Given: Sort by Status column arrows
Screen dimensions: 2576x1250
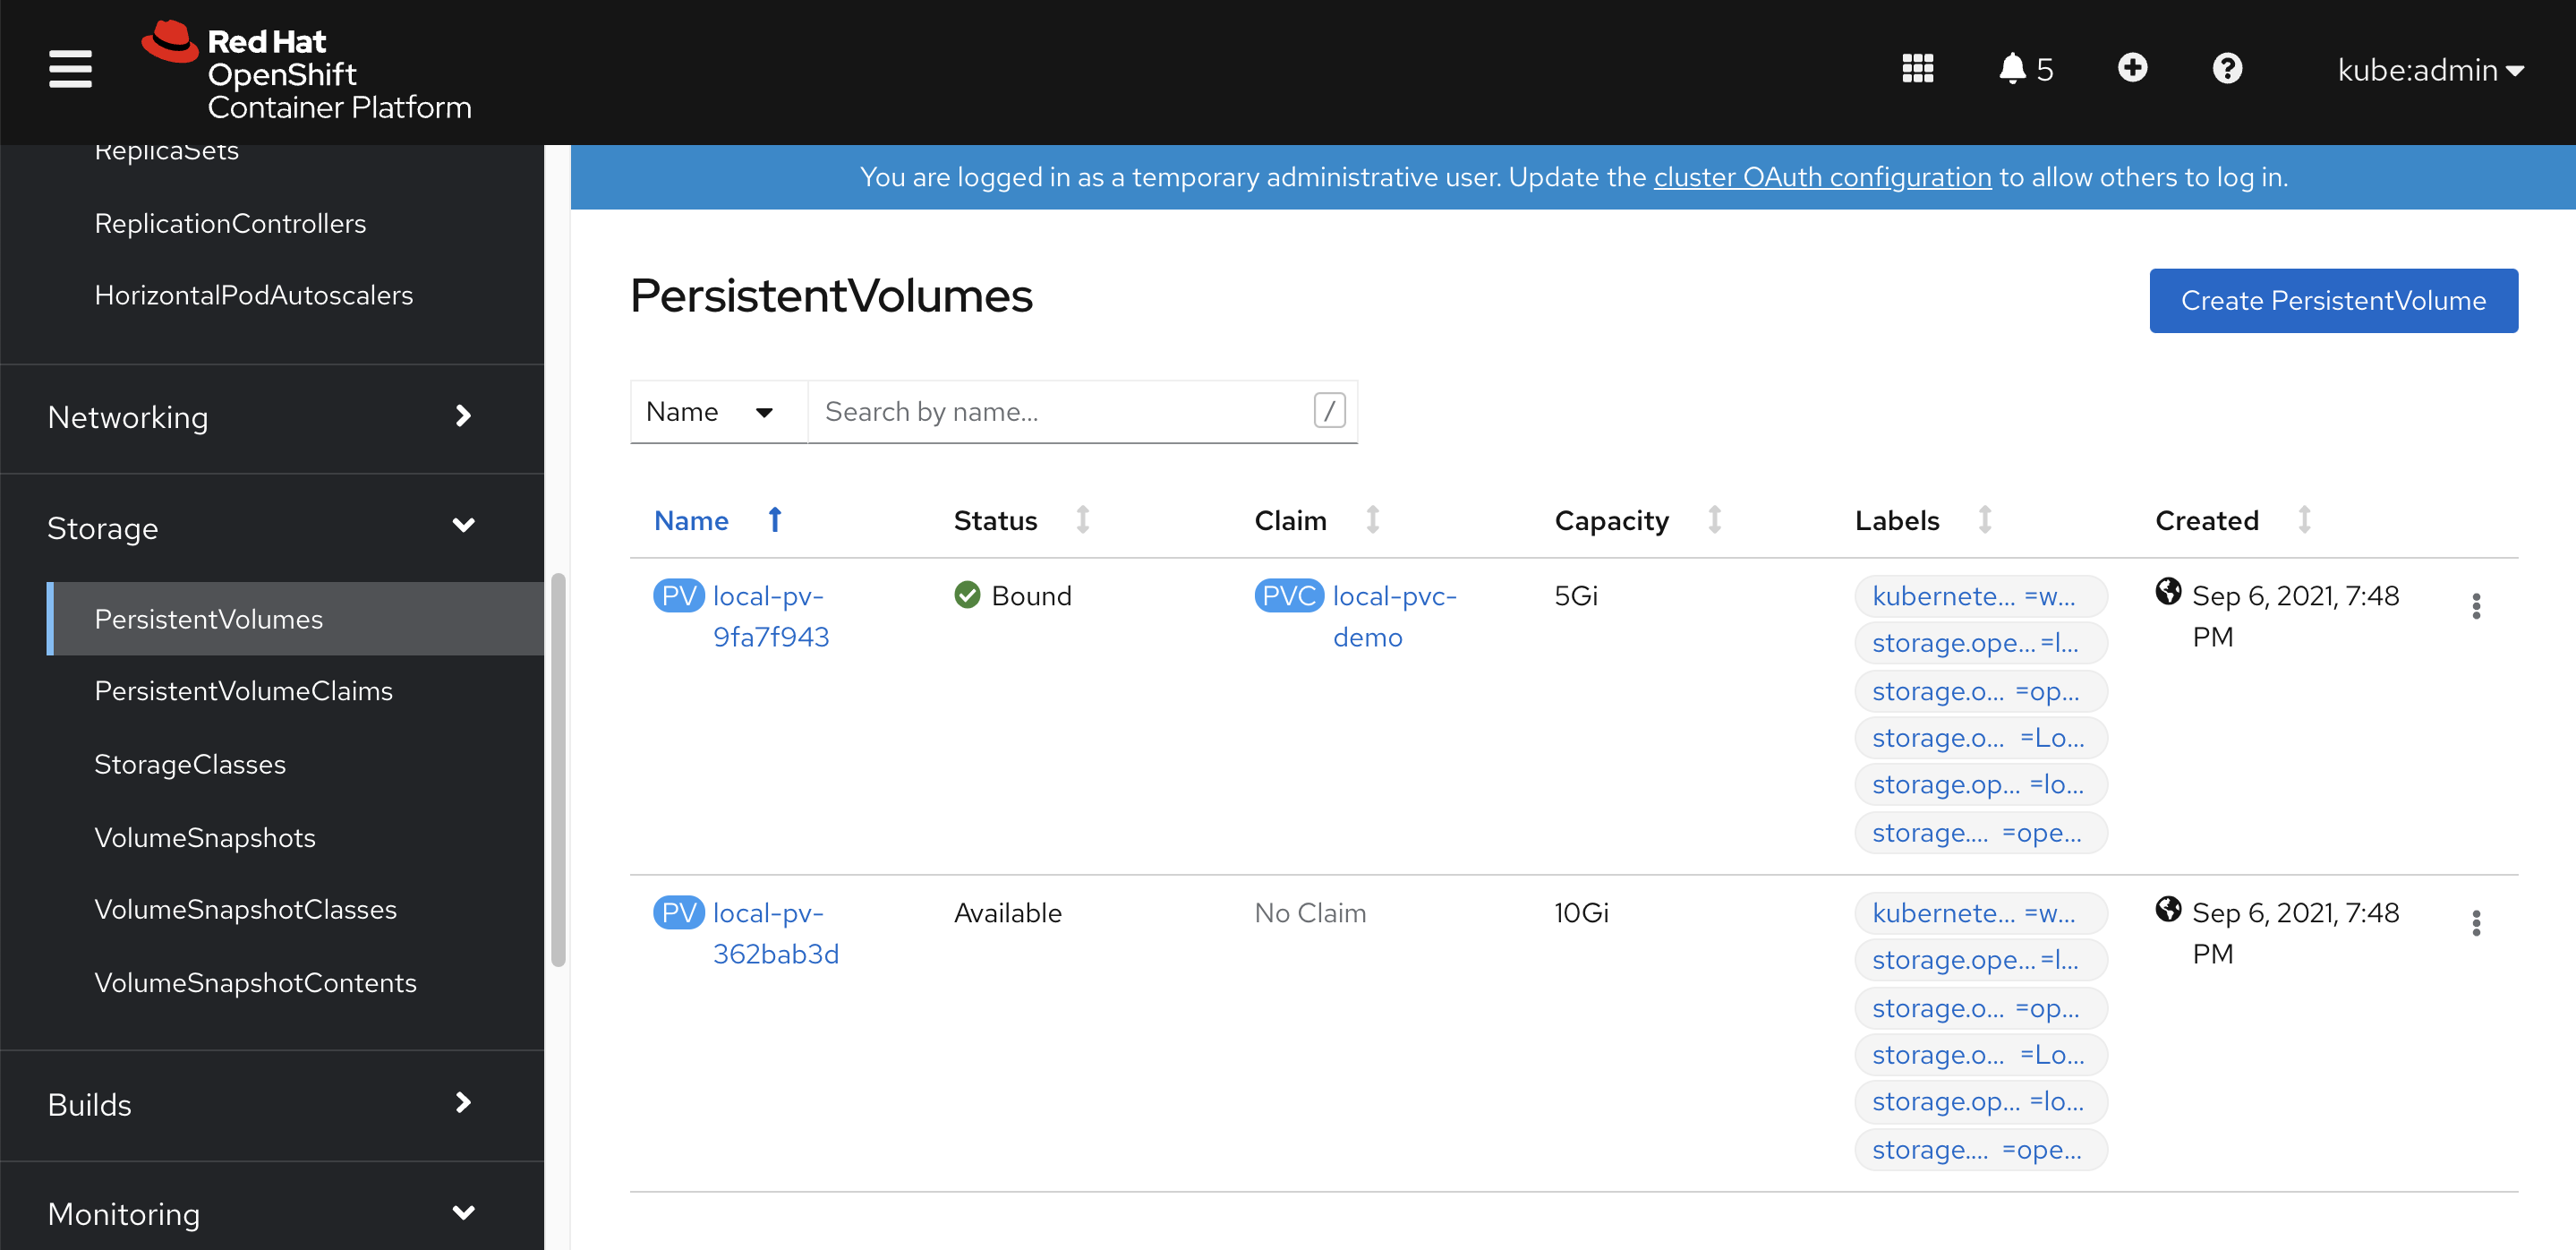Looking at the screenshot, I should pos(1082,520).
